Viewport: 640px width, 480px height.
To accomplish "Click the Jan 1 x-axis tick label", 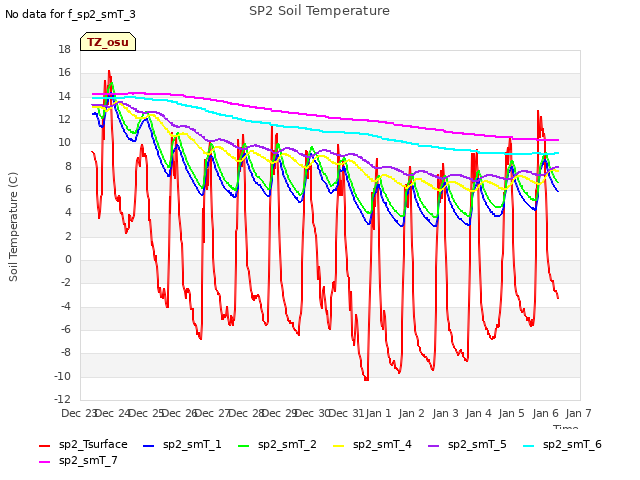I will [x=378, y=413].
